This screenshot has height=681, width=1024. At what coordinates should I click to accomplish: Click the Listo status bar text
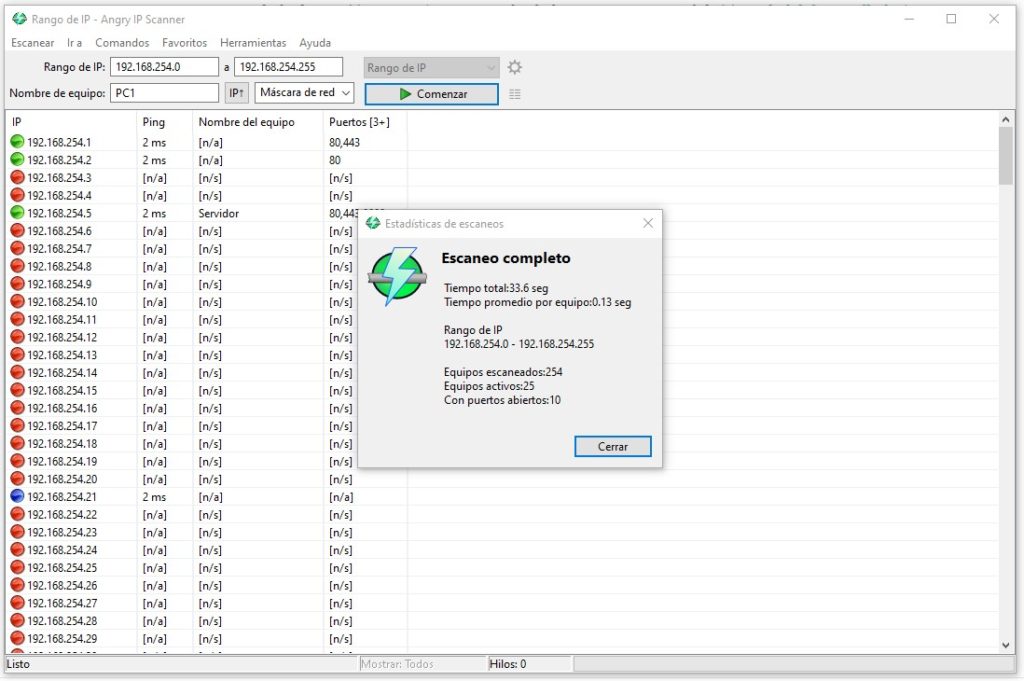point(18,664)
